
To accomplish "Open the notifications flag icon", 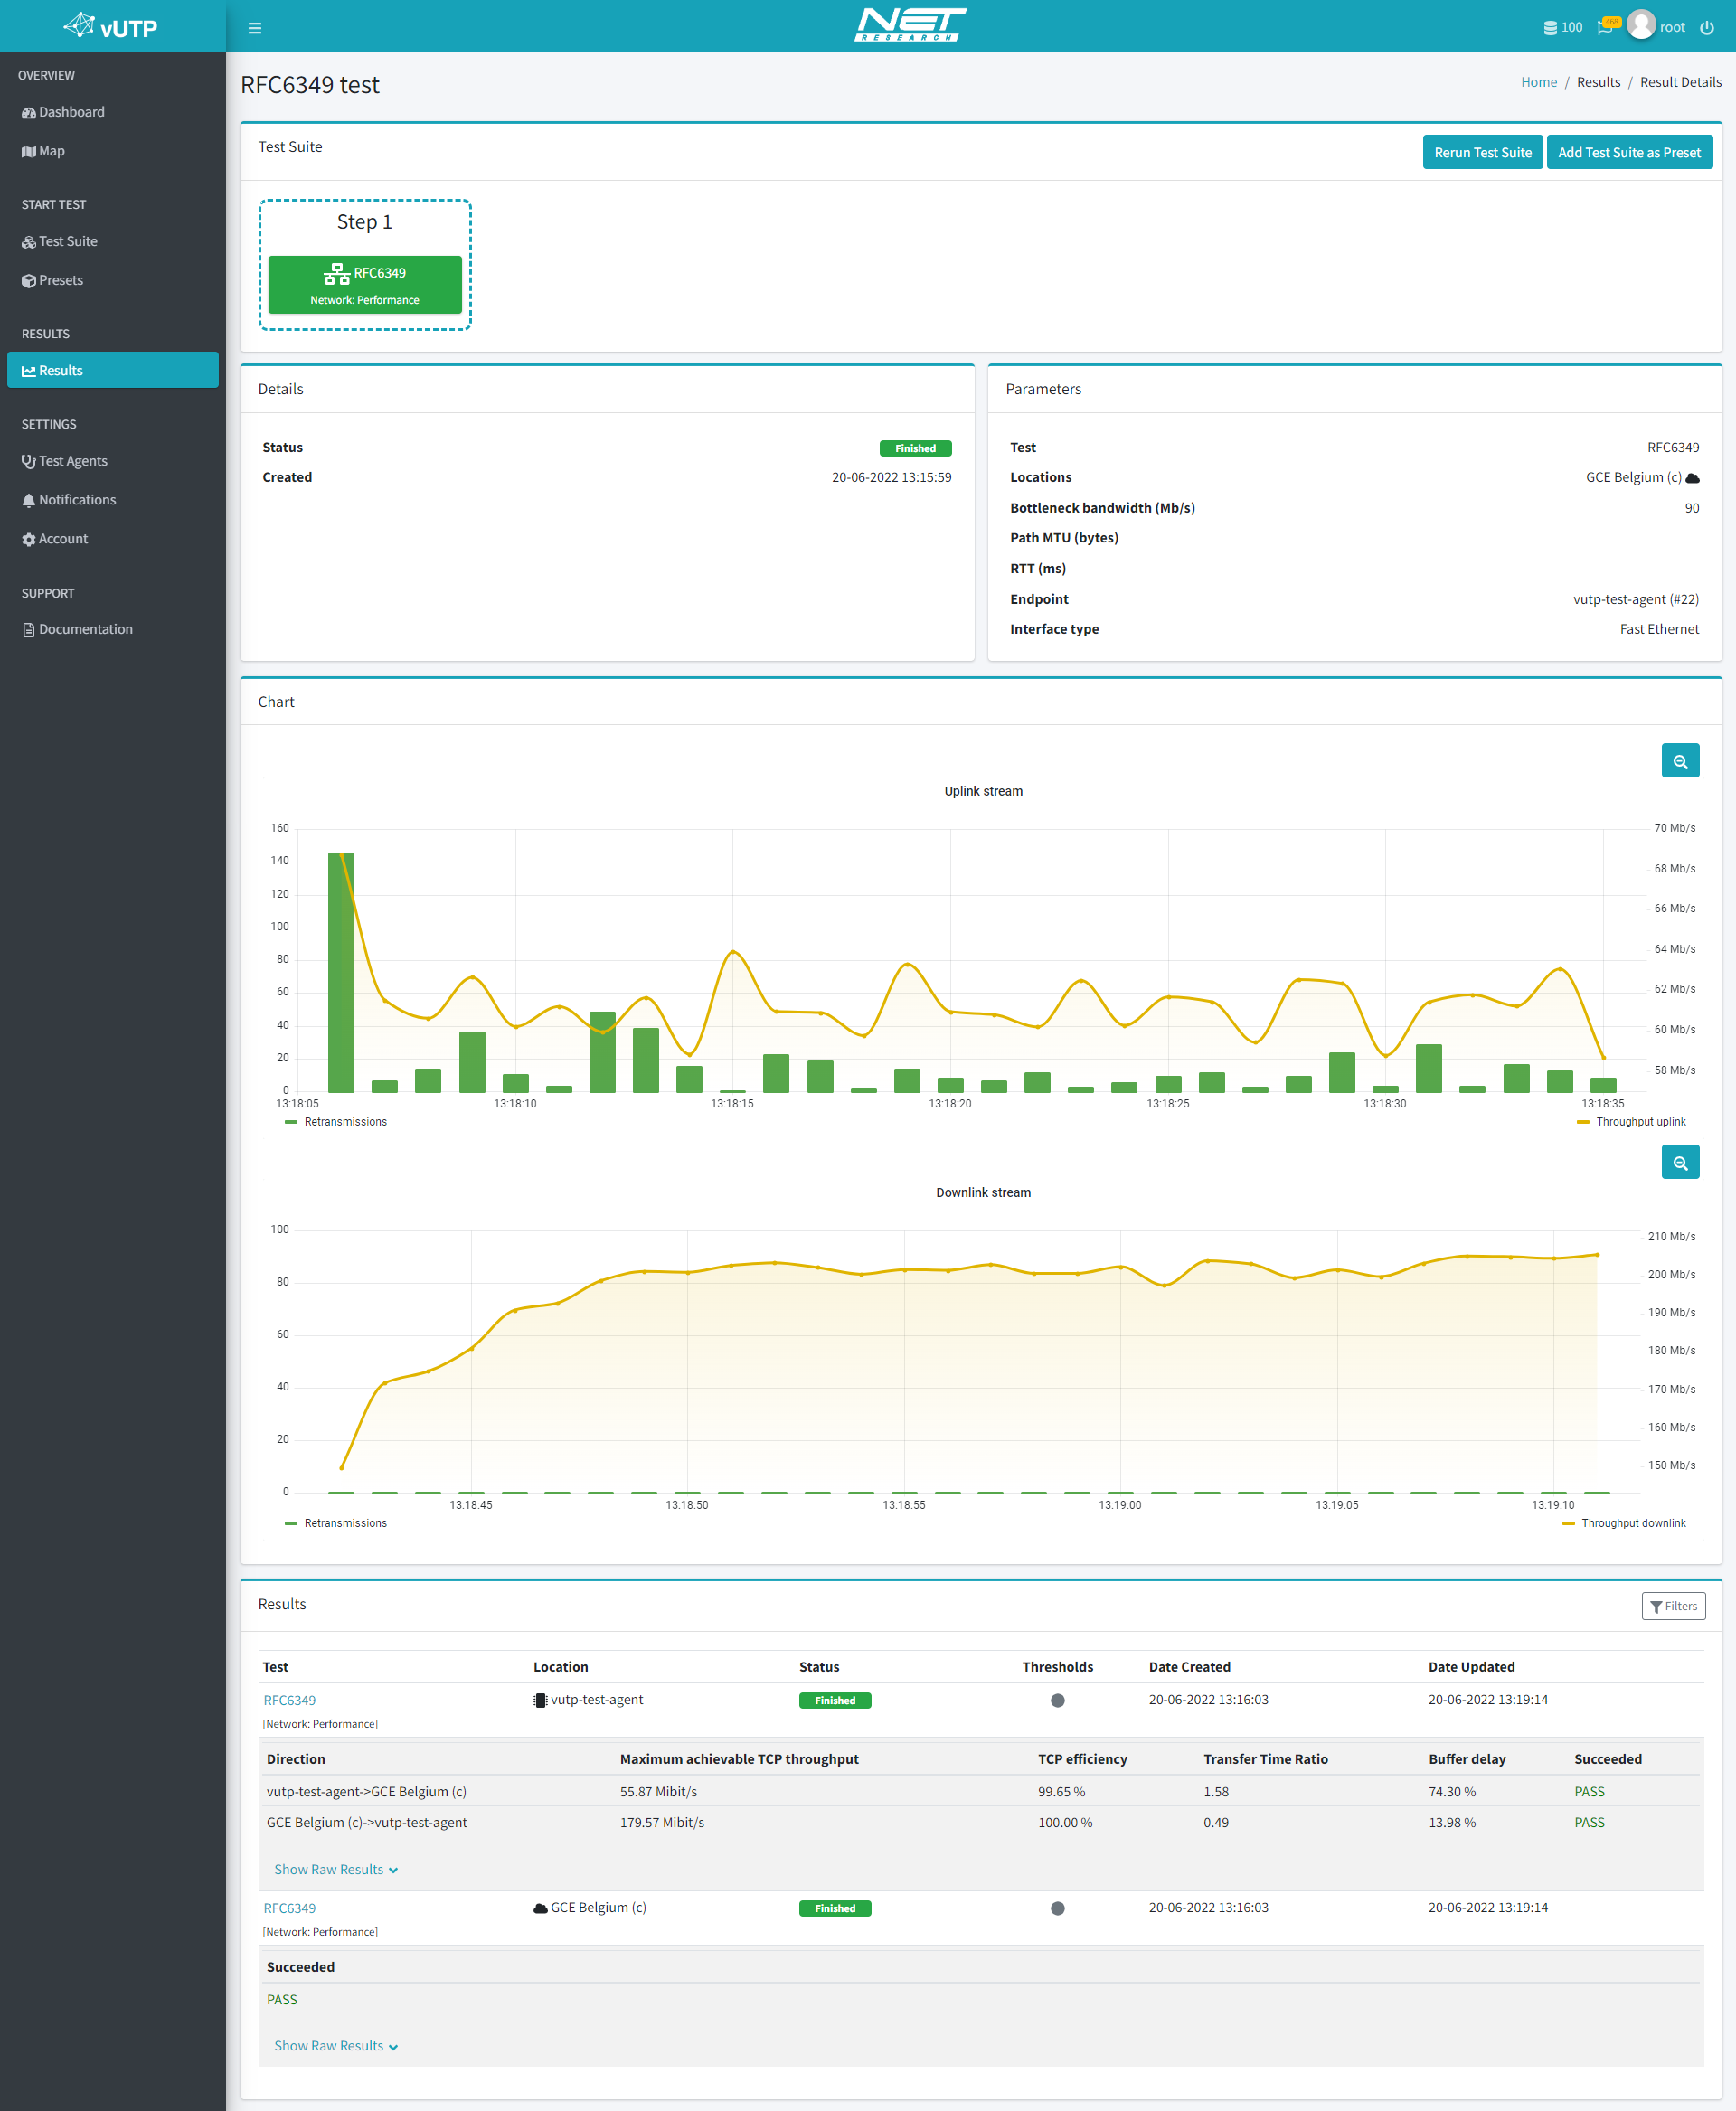I will coord(1607,26).
